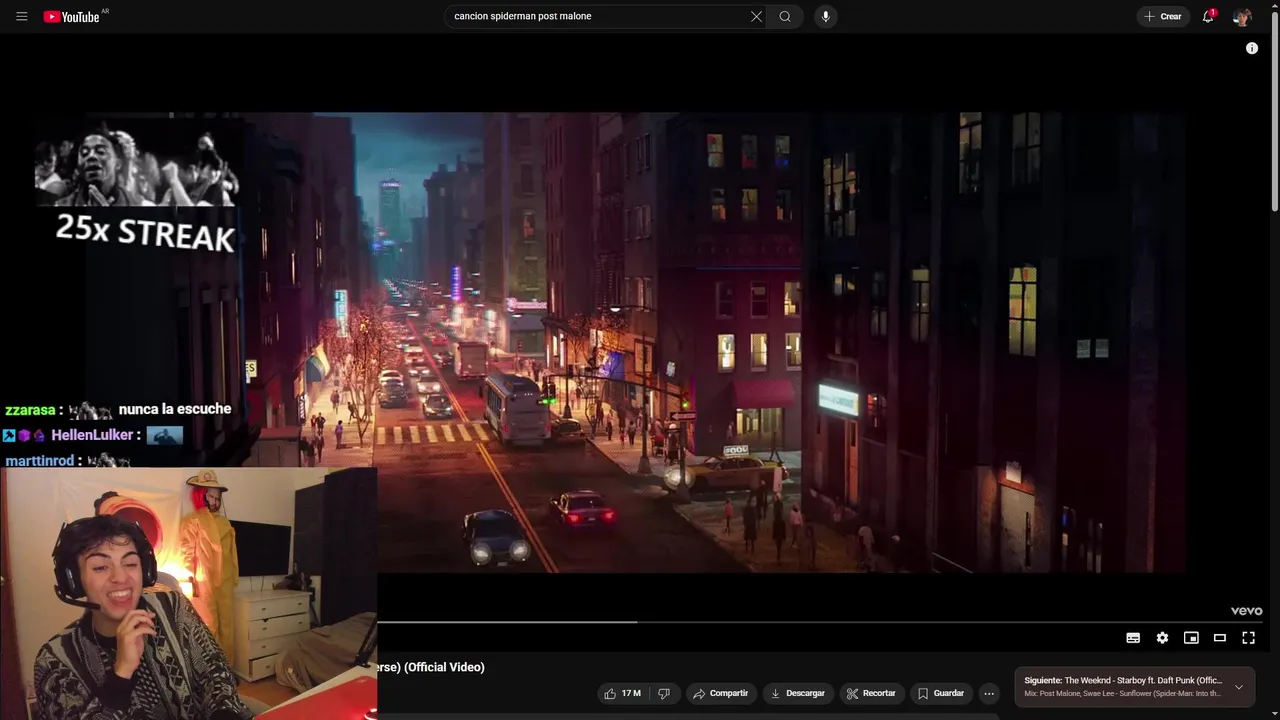Open the notifications bell
Screen dimensions: 1280x720
pos(1208,16)
